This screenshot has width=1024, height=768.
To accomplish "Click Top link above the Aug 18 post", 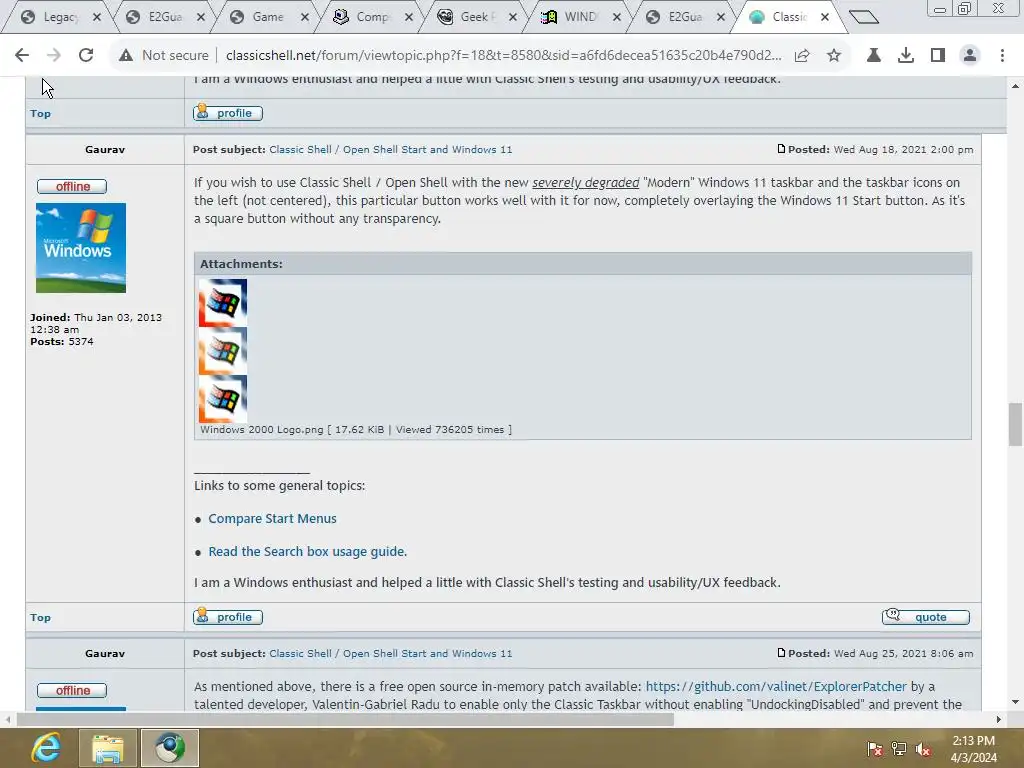I will tap(40, 114).
